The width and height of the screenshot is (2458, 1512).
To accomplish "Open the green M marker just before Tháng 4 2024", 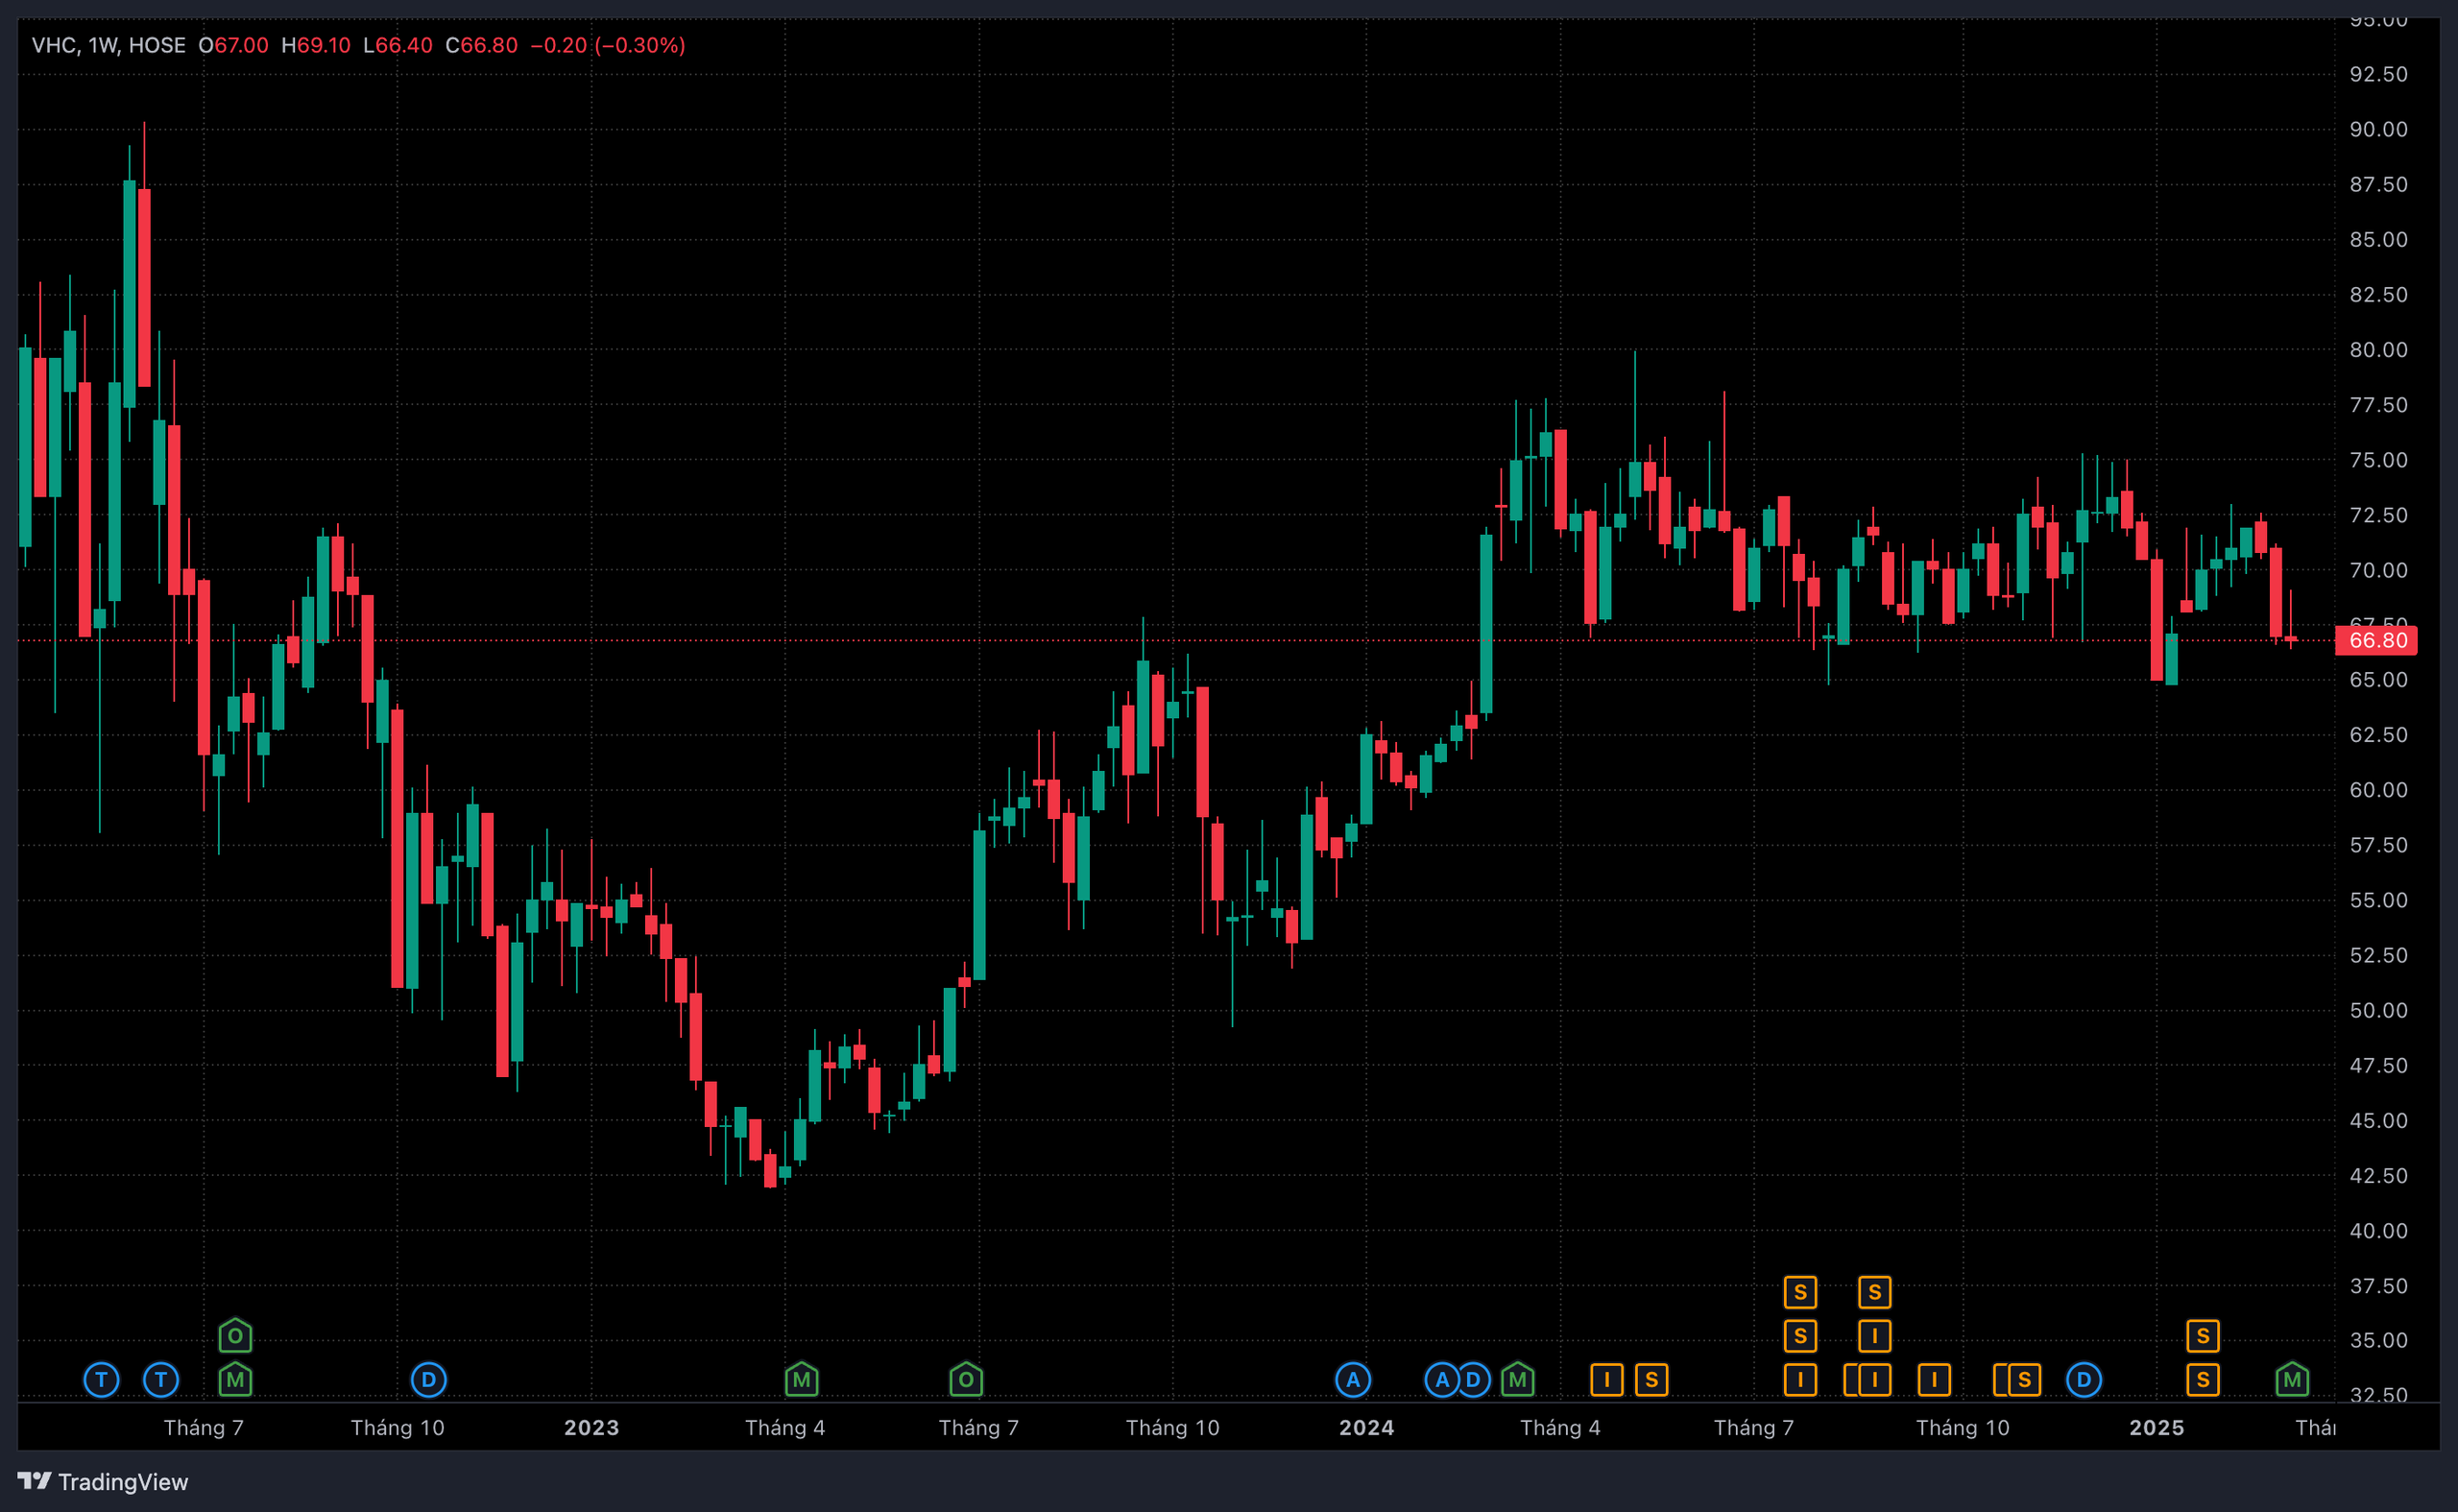I will [1518, 1380].
